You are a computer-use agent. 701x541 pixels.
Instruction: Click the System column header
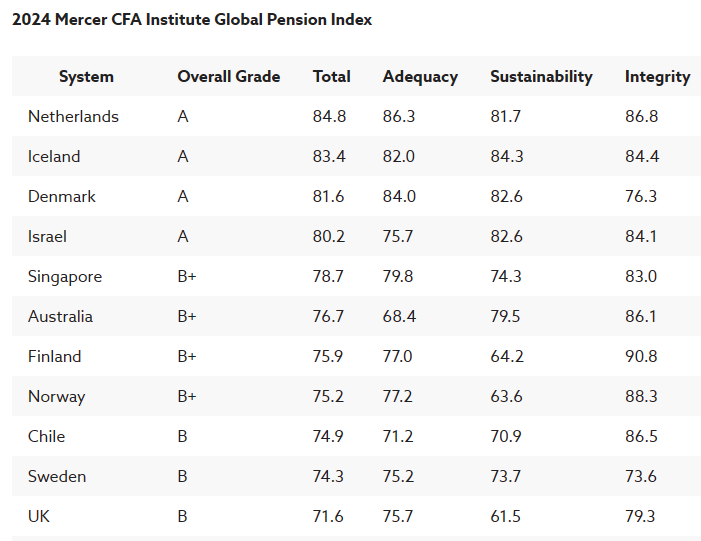click(86, 77)
